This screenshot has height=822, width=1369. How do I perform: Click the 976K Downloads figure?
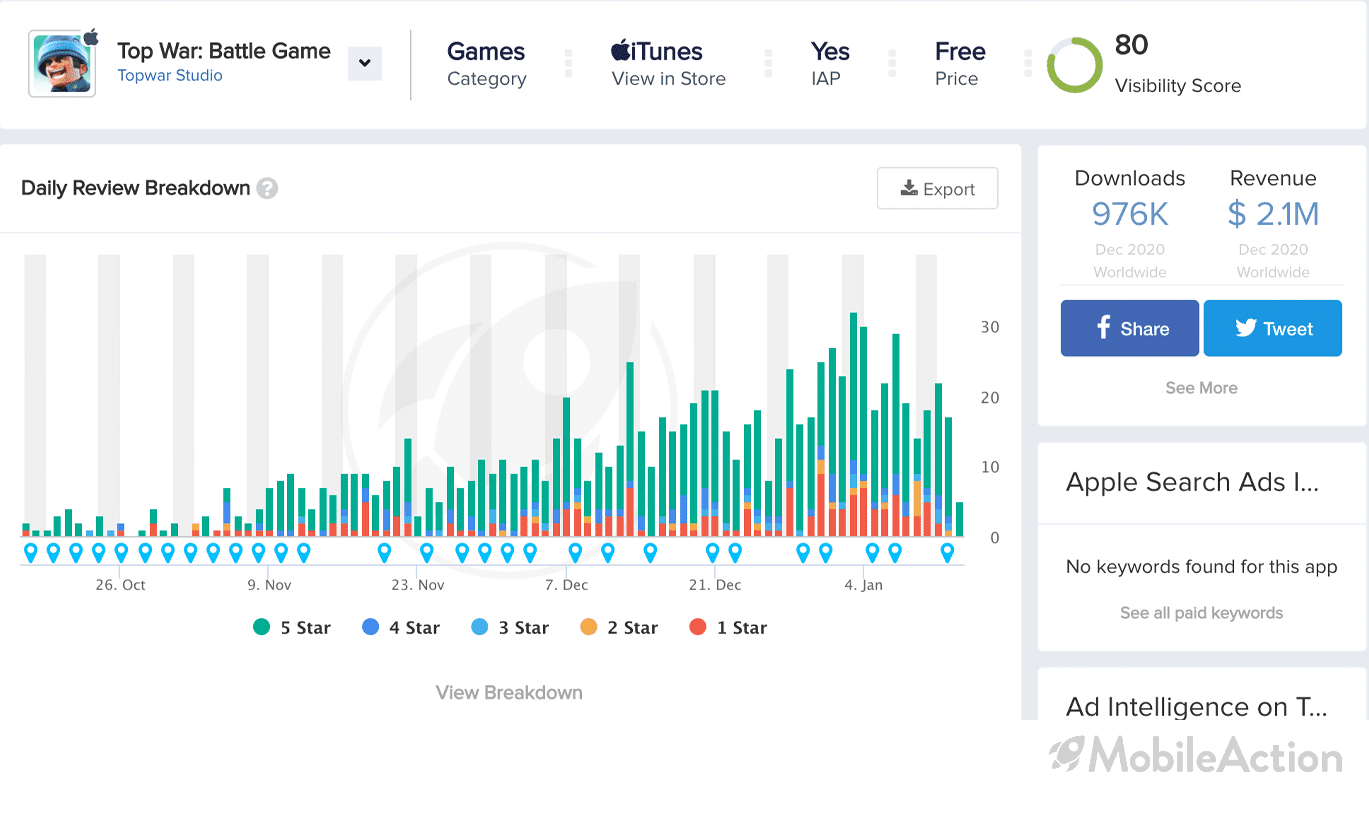tap(1130, 214)
